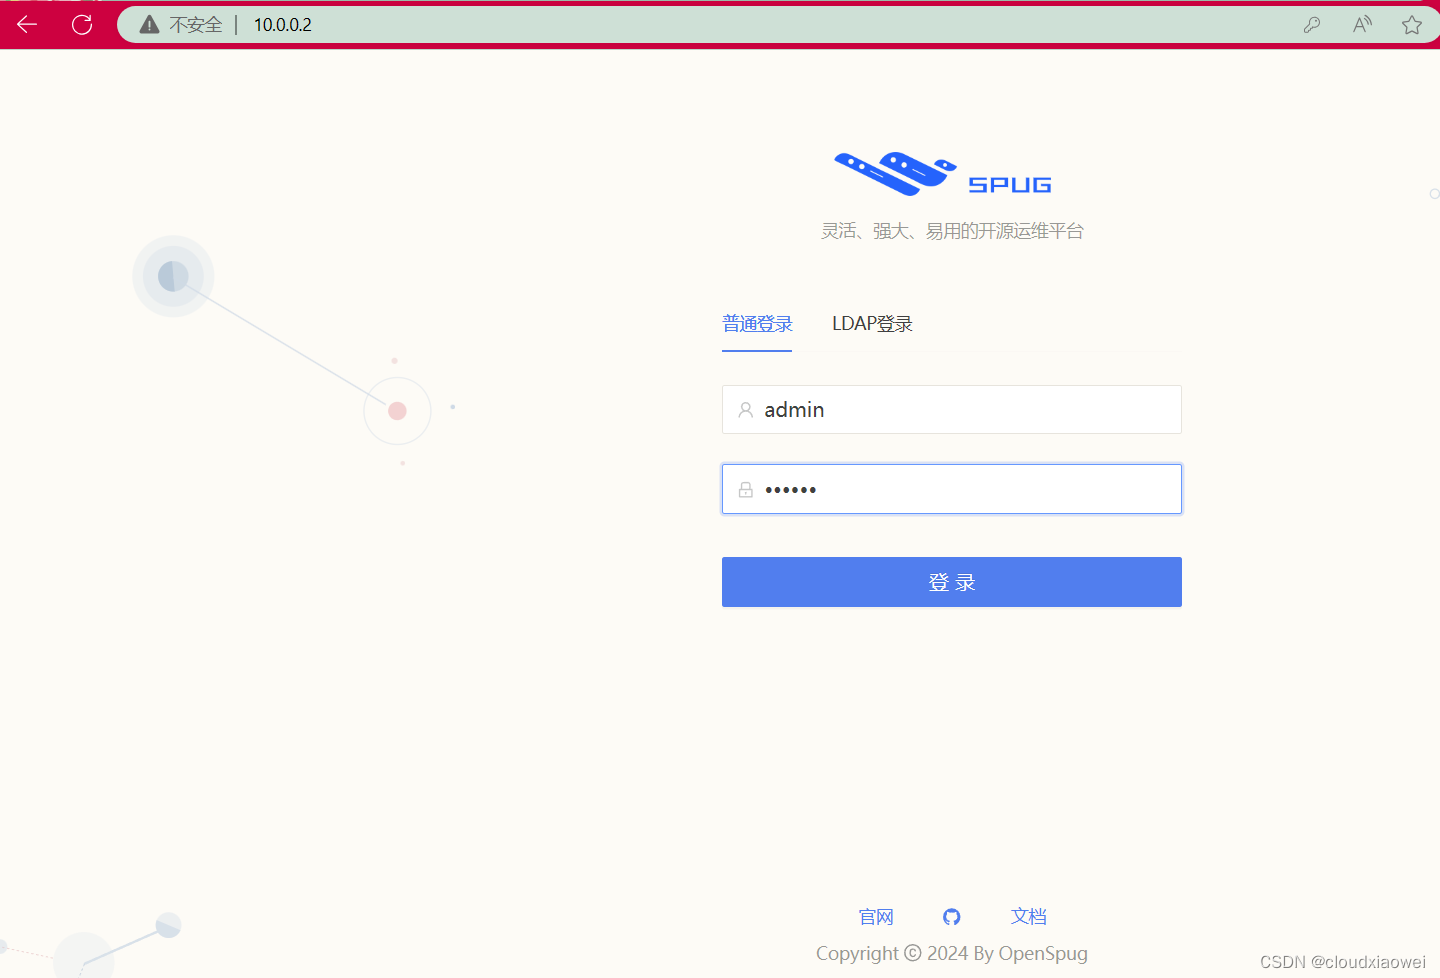Open the 官网 official site link
The height and width of the screenshot is (978, 1440).
[876, 917]
